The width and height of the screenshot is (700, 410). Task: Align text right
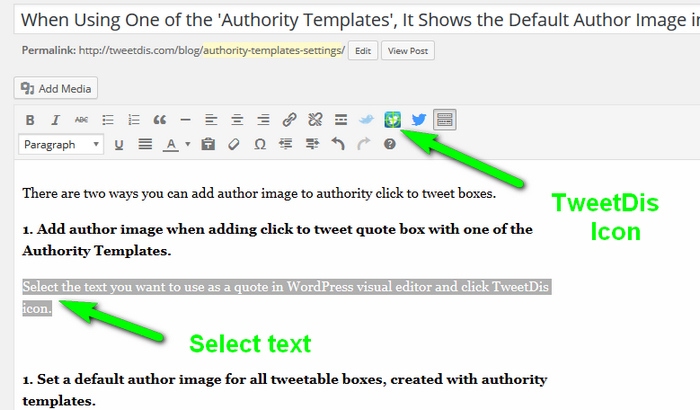(263, 120)
